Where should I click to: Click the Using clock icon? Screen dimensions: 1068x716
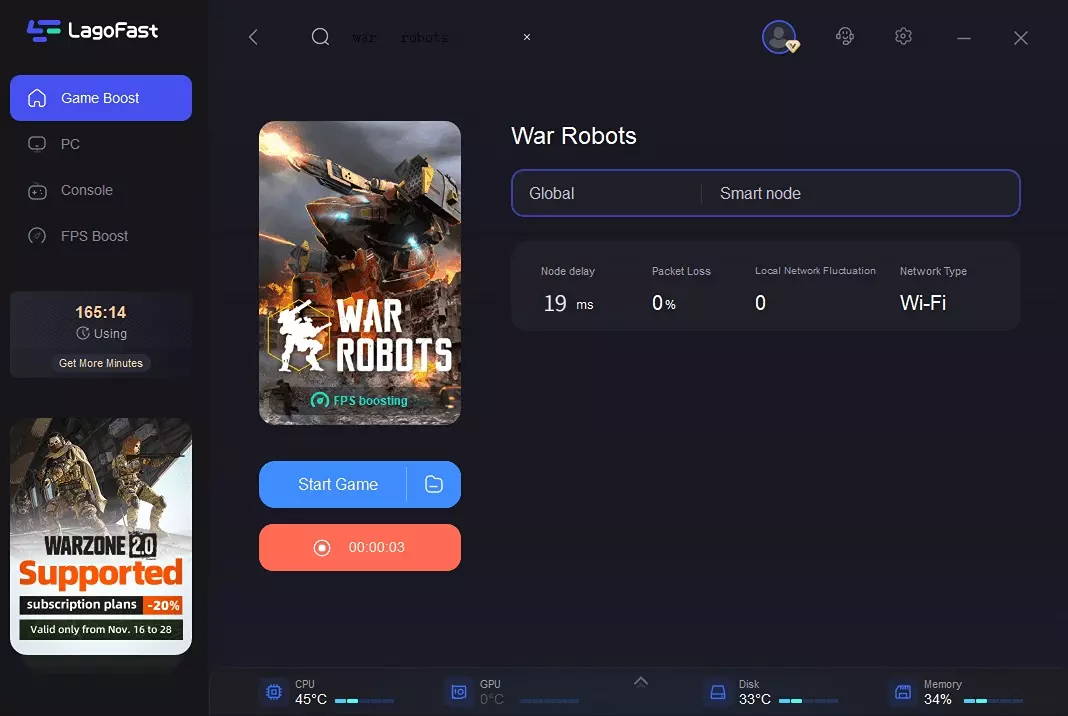(83, 333)
